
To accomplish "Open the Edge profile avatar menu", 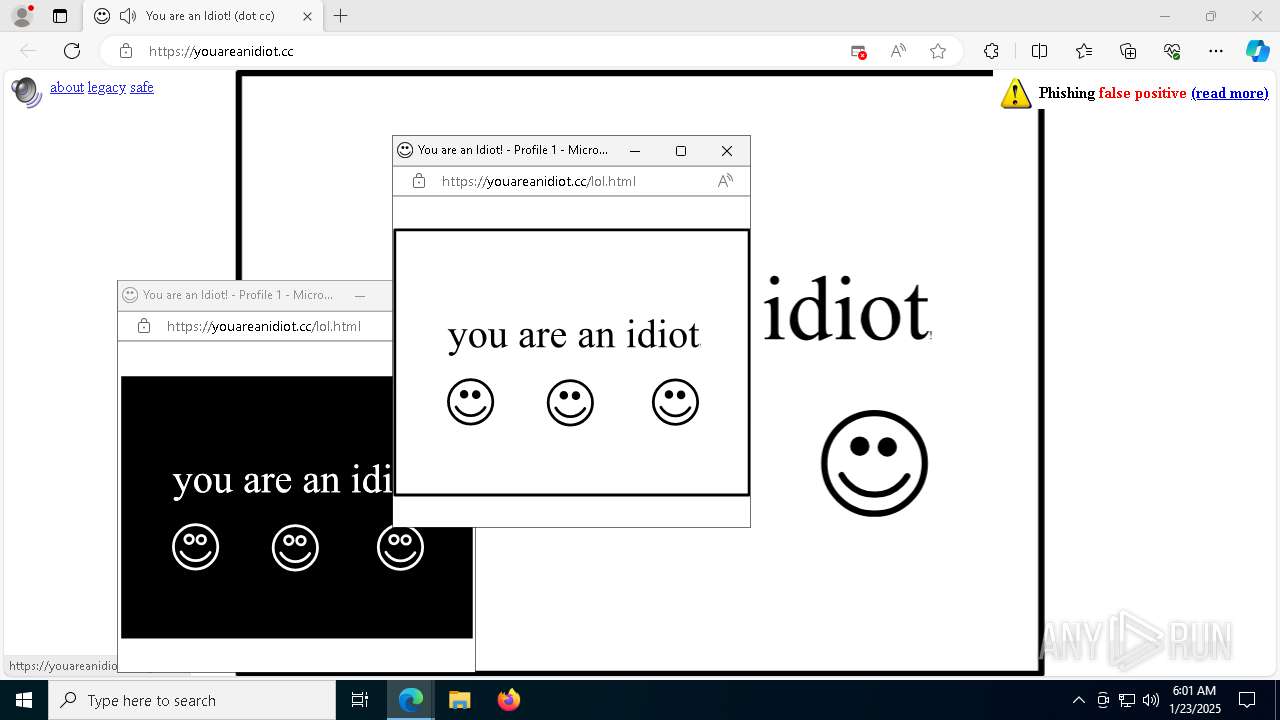I will pos(22,16).
